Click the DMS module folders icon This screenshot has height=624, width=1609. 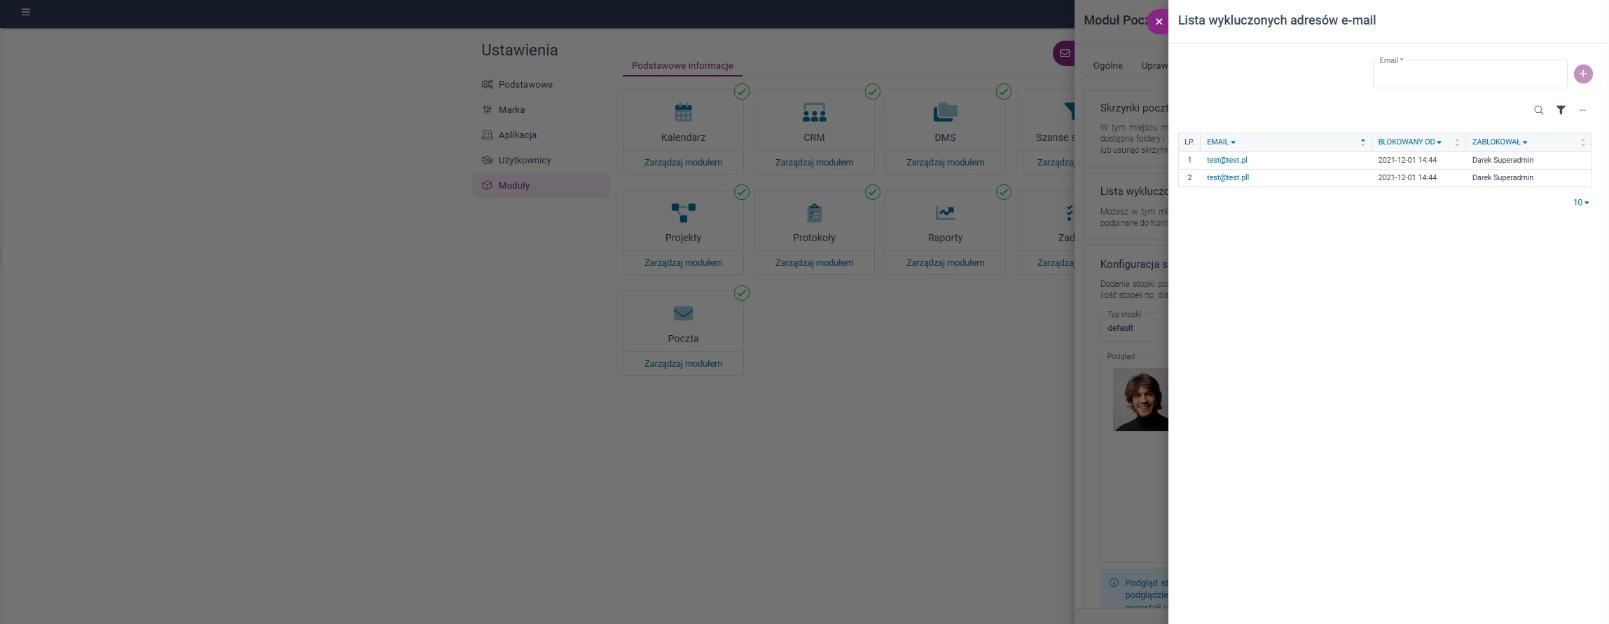pos(945,112)
